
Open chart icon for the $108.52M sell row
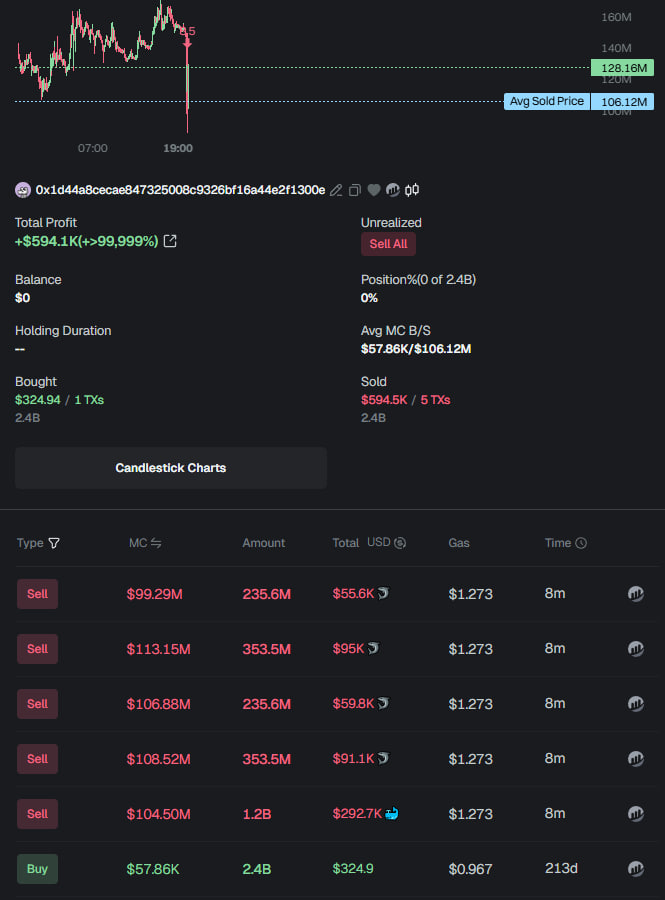click(636, 759)
